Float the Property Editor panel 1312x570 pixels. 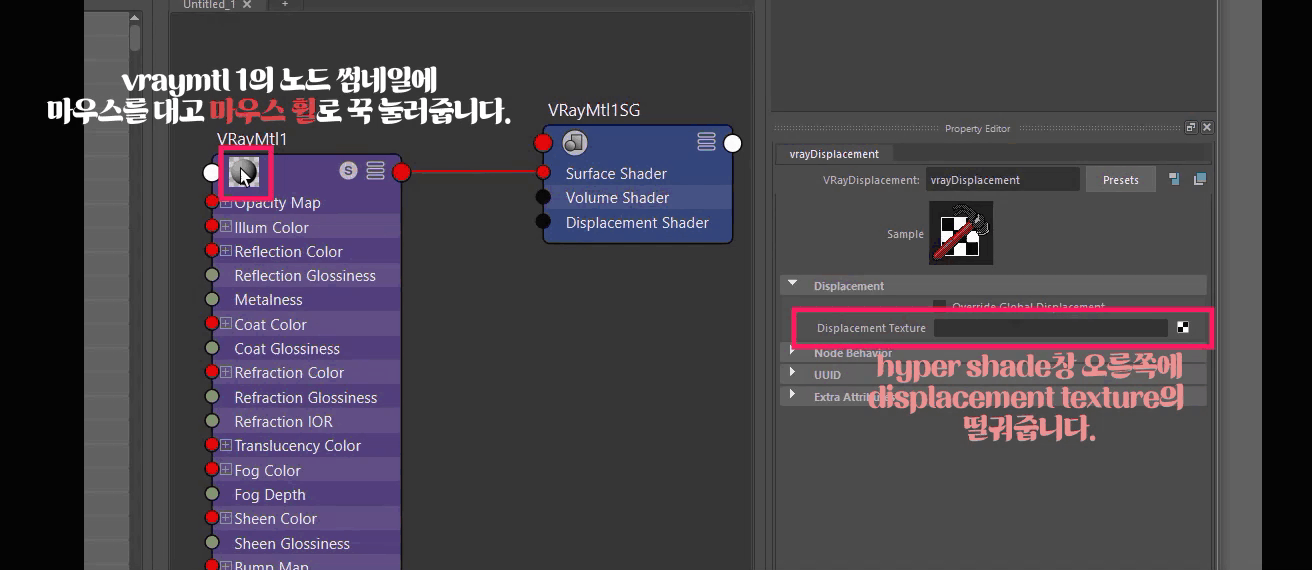(1191, 128)
